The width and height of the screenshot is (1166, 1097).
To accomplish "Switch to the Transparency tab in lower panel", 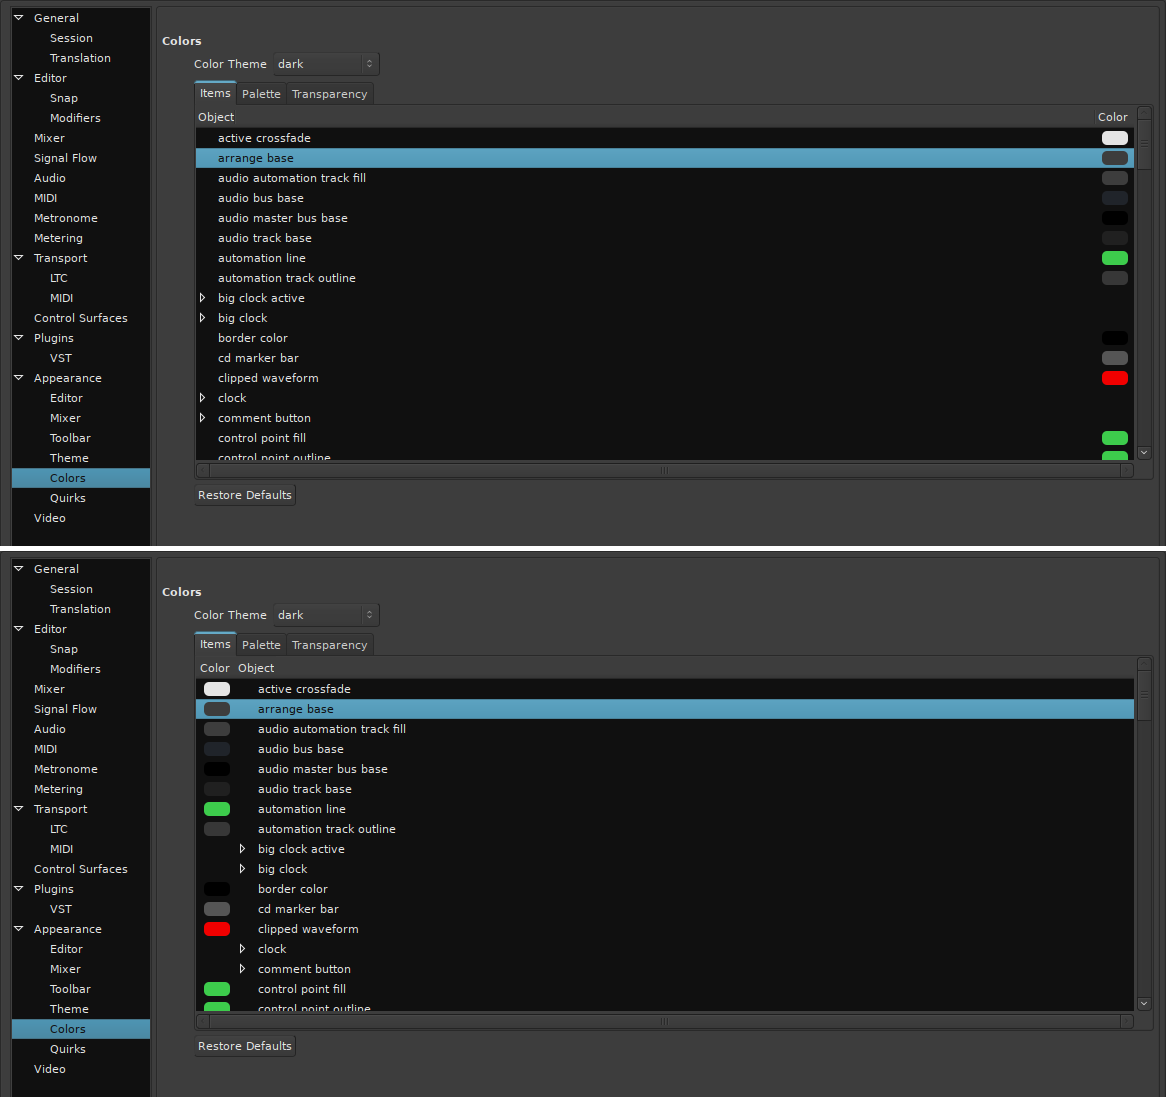I will 329,645.
